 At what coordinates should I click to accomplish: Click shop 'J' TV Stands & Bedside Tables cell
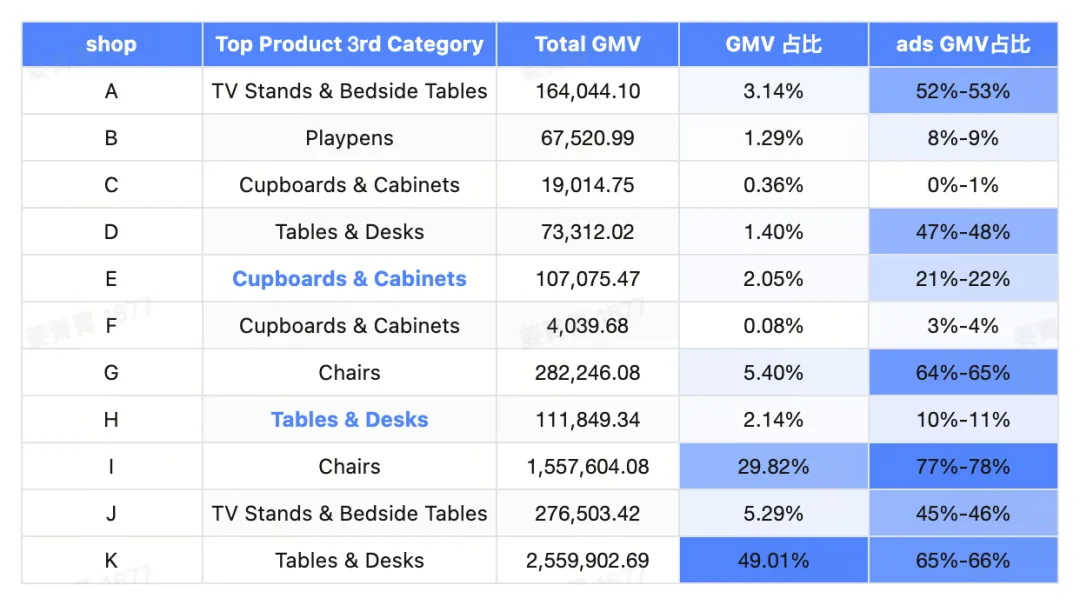coord(349,513)
